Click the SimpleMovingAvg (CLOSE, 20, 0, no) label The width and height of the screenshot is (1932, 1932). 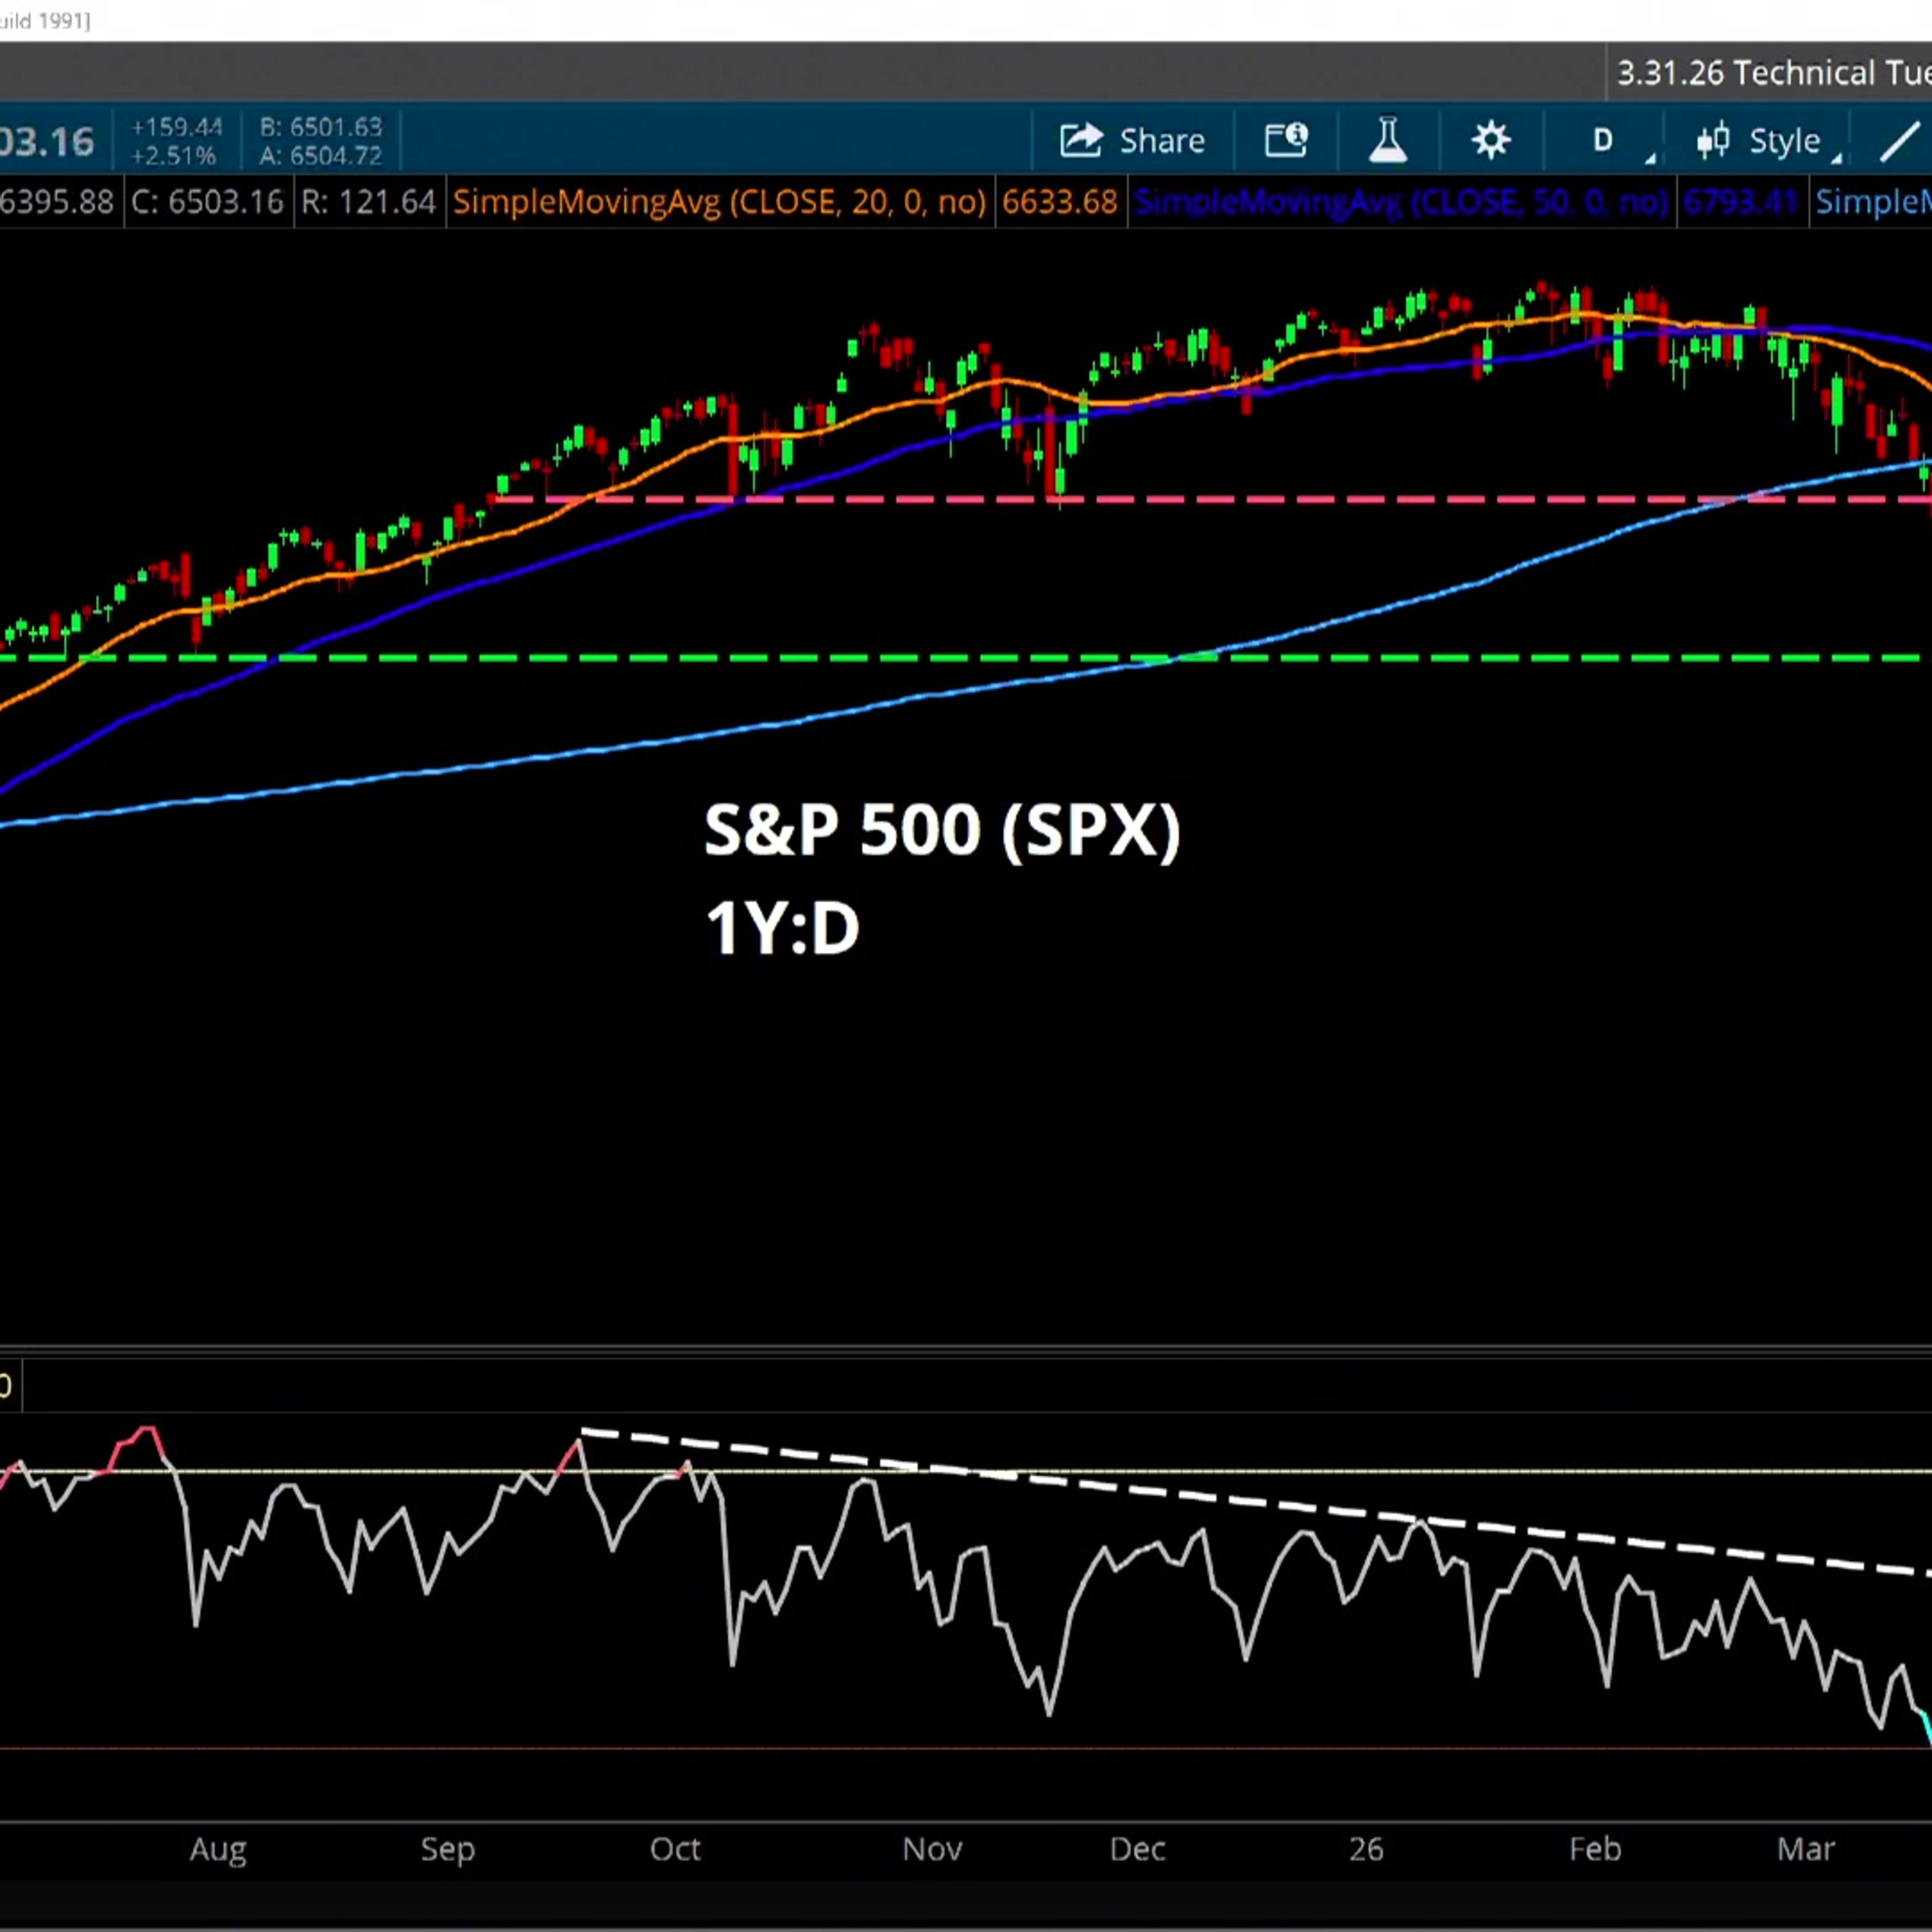pyautogui.click(x=719, y=202)
